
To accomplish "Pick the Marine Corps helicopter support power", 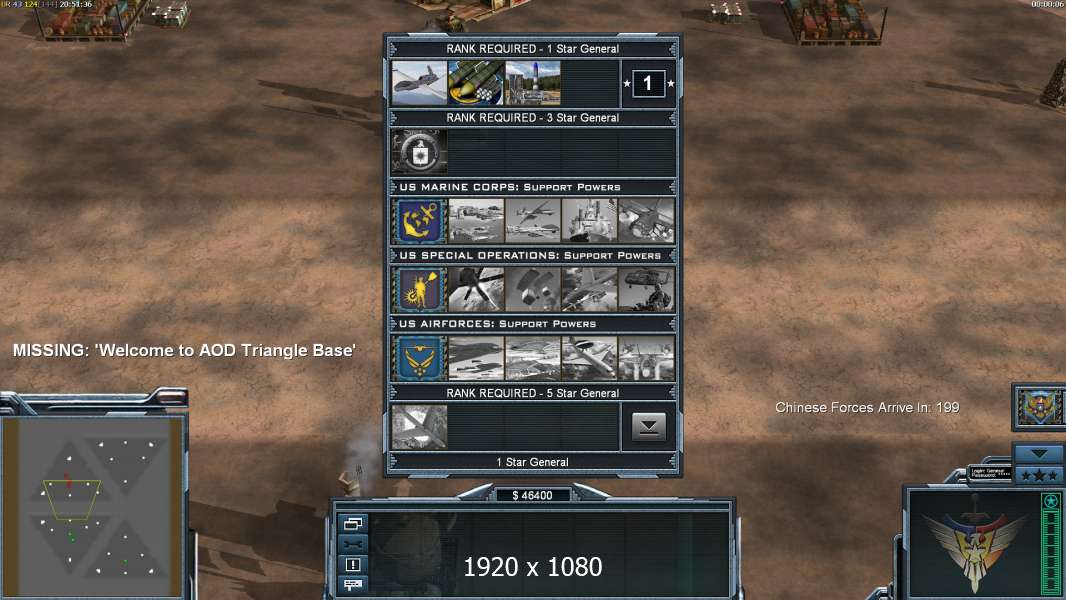I will coord(647,221).
